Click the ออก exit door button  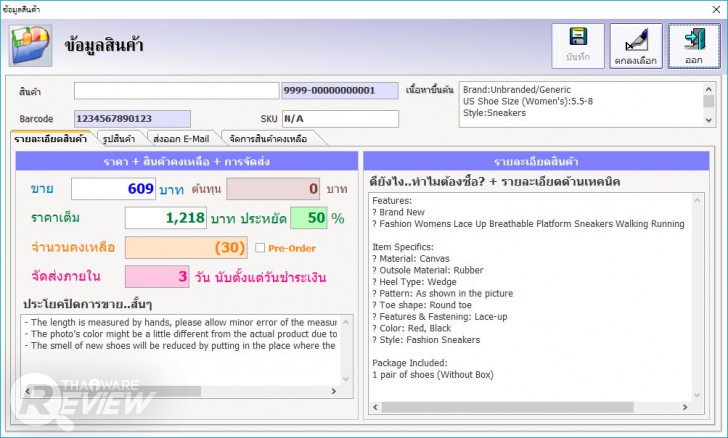coord(694,46)
